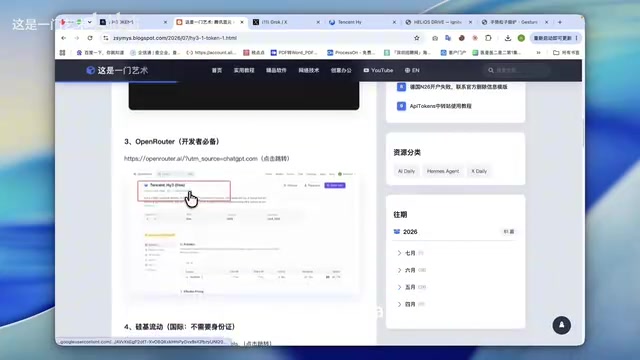Image resolution: width=640 pixels, height=360 pixels.
Task: Click the relaunch to update browser button
Action: (x=552, y=38)
